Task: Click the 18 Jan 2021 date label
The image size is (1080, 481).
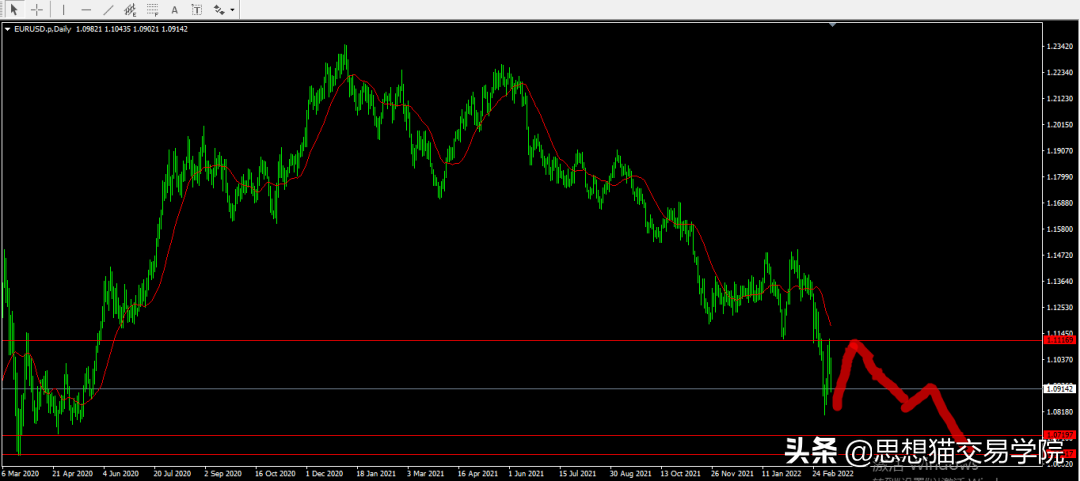Action: point(375,474)
